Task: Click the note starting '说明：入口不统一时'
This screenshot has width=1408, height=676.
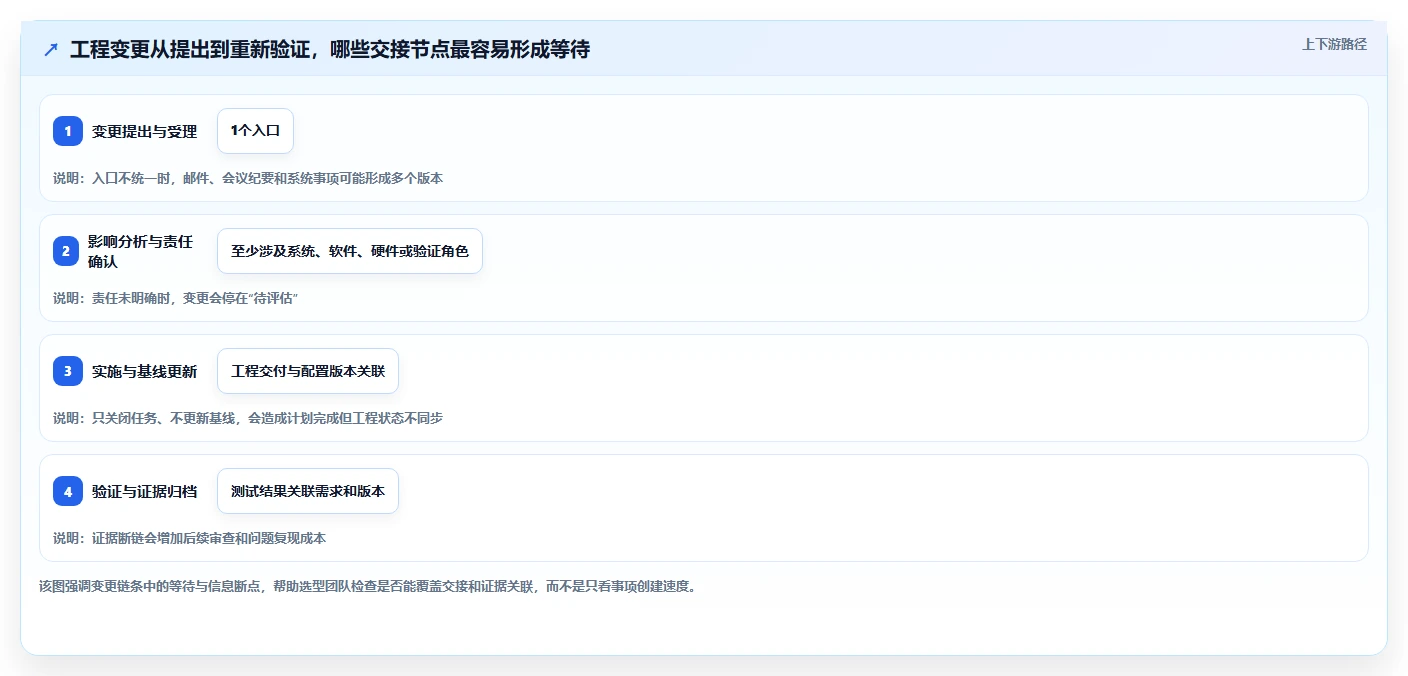Action: (x=248, y=178)
